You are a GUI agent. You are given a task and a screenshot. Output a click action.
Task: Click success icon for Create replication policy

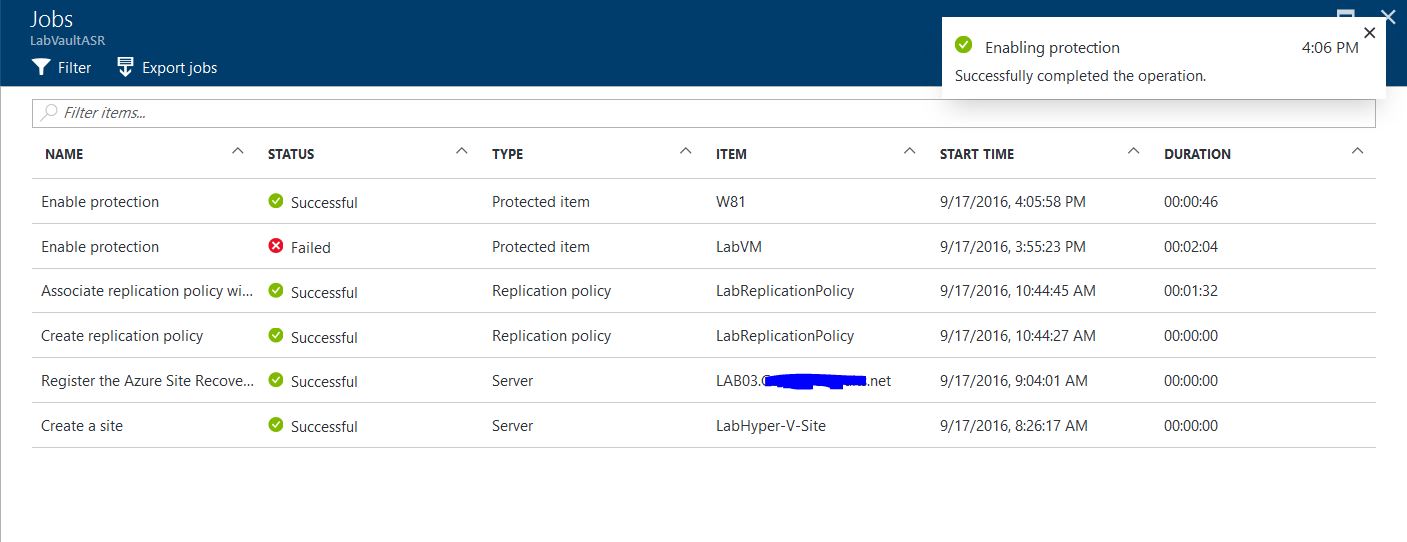tap(276, 336)
